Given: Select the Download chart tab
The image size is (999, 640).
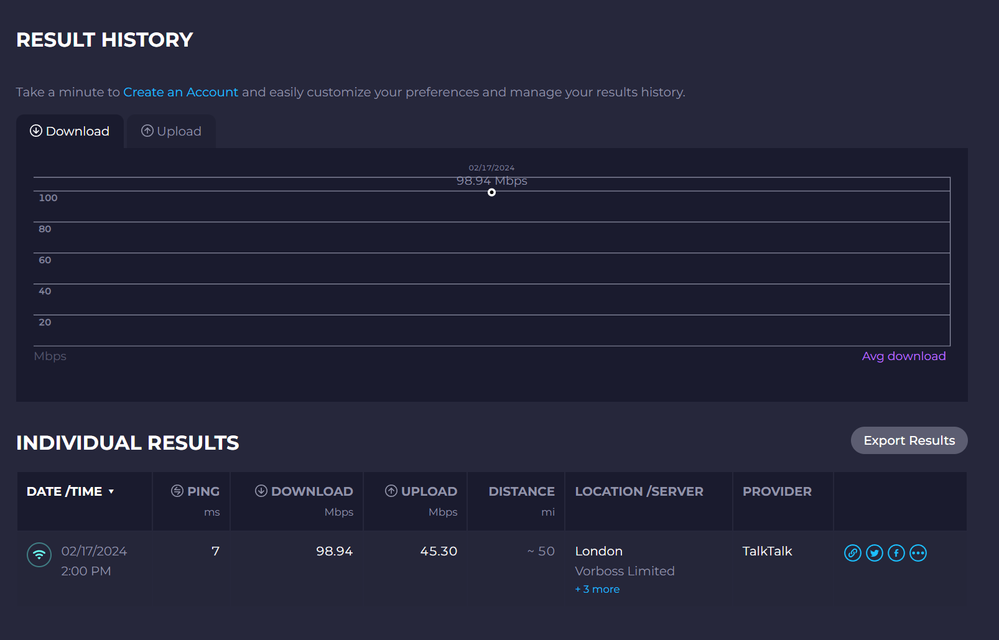Looking at the screenshot, I should (70, 131).
